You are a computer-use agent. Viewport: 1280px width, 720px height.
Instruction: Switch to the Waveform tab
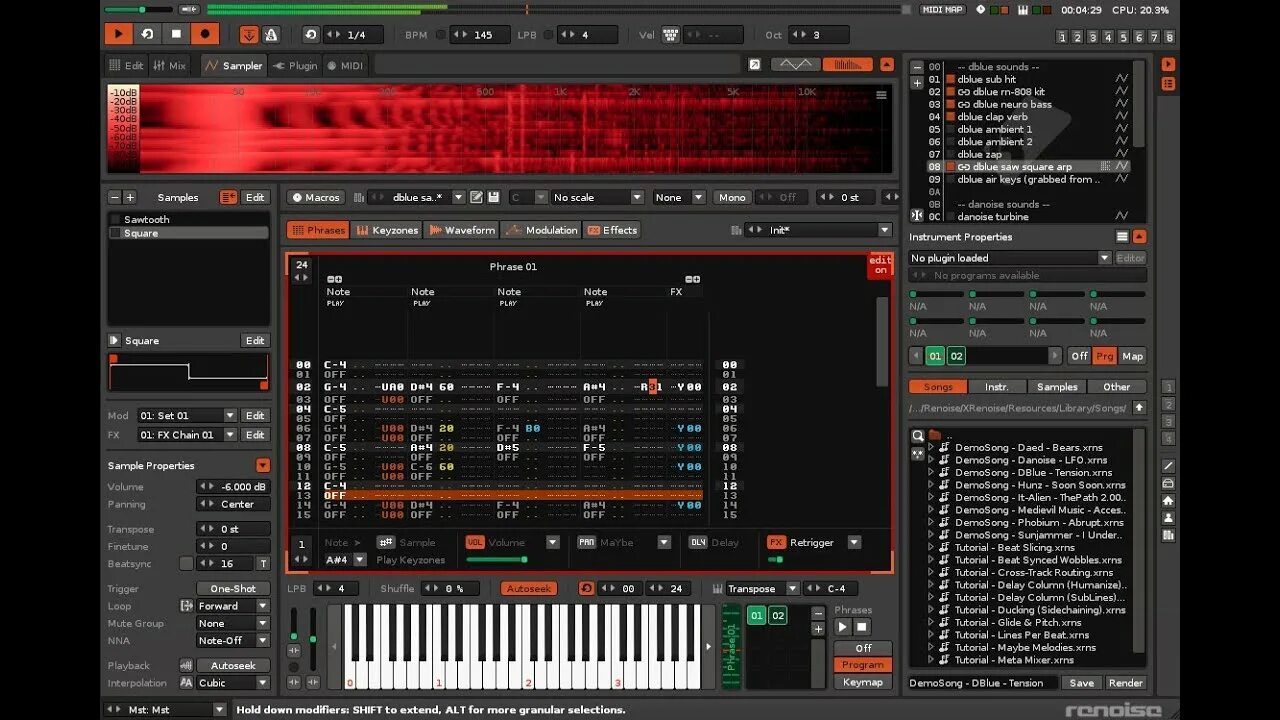(x=461, y=229)
